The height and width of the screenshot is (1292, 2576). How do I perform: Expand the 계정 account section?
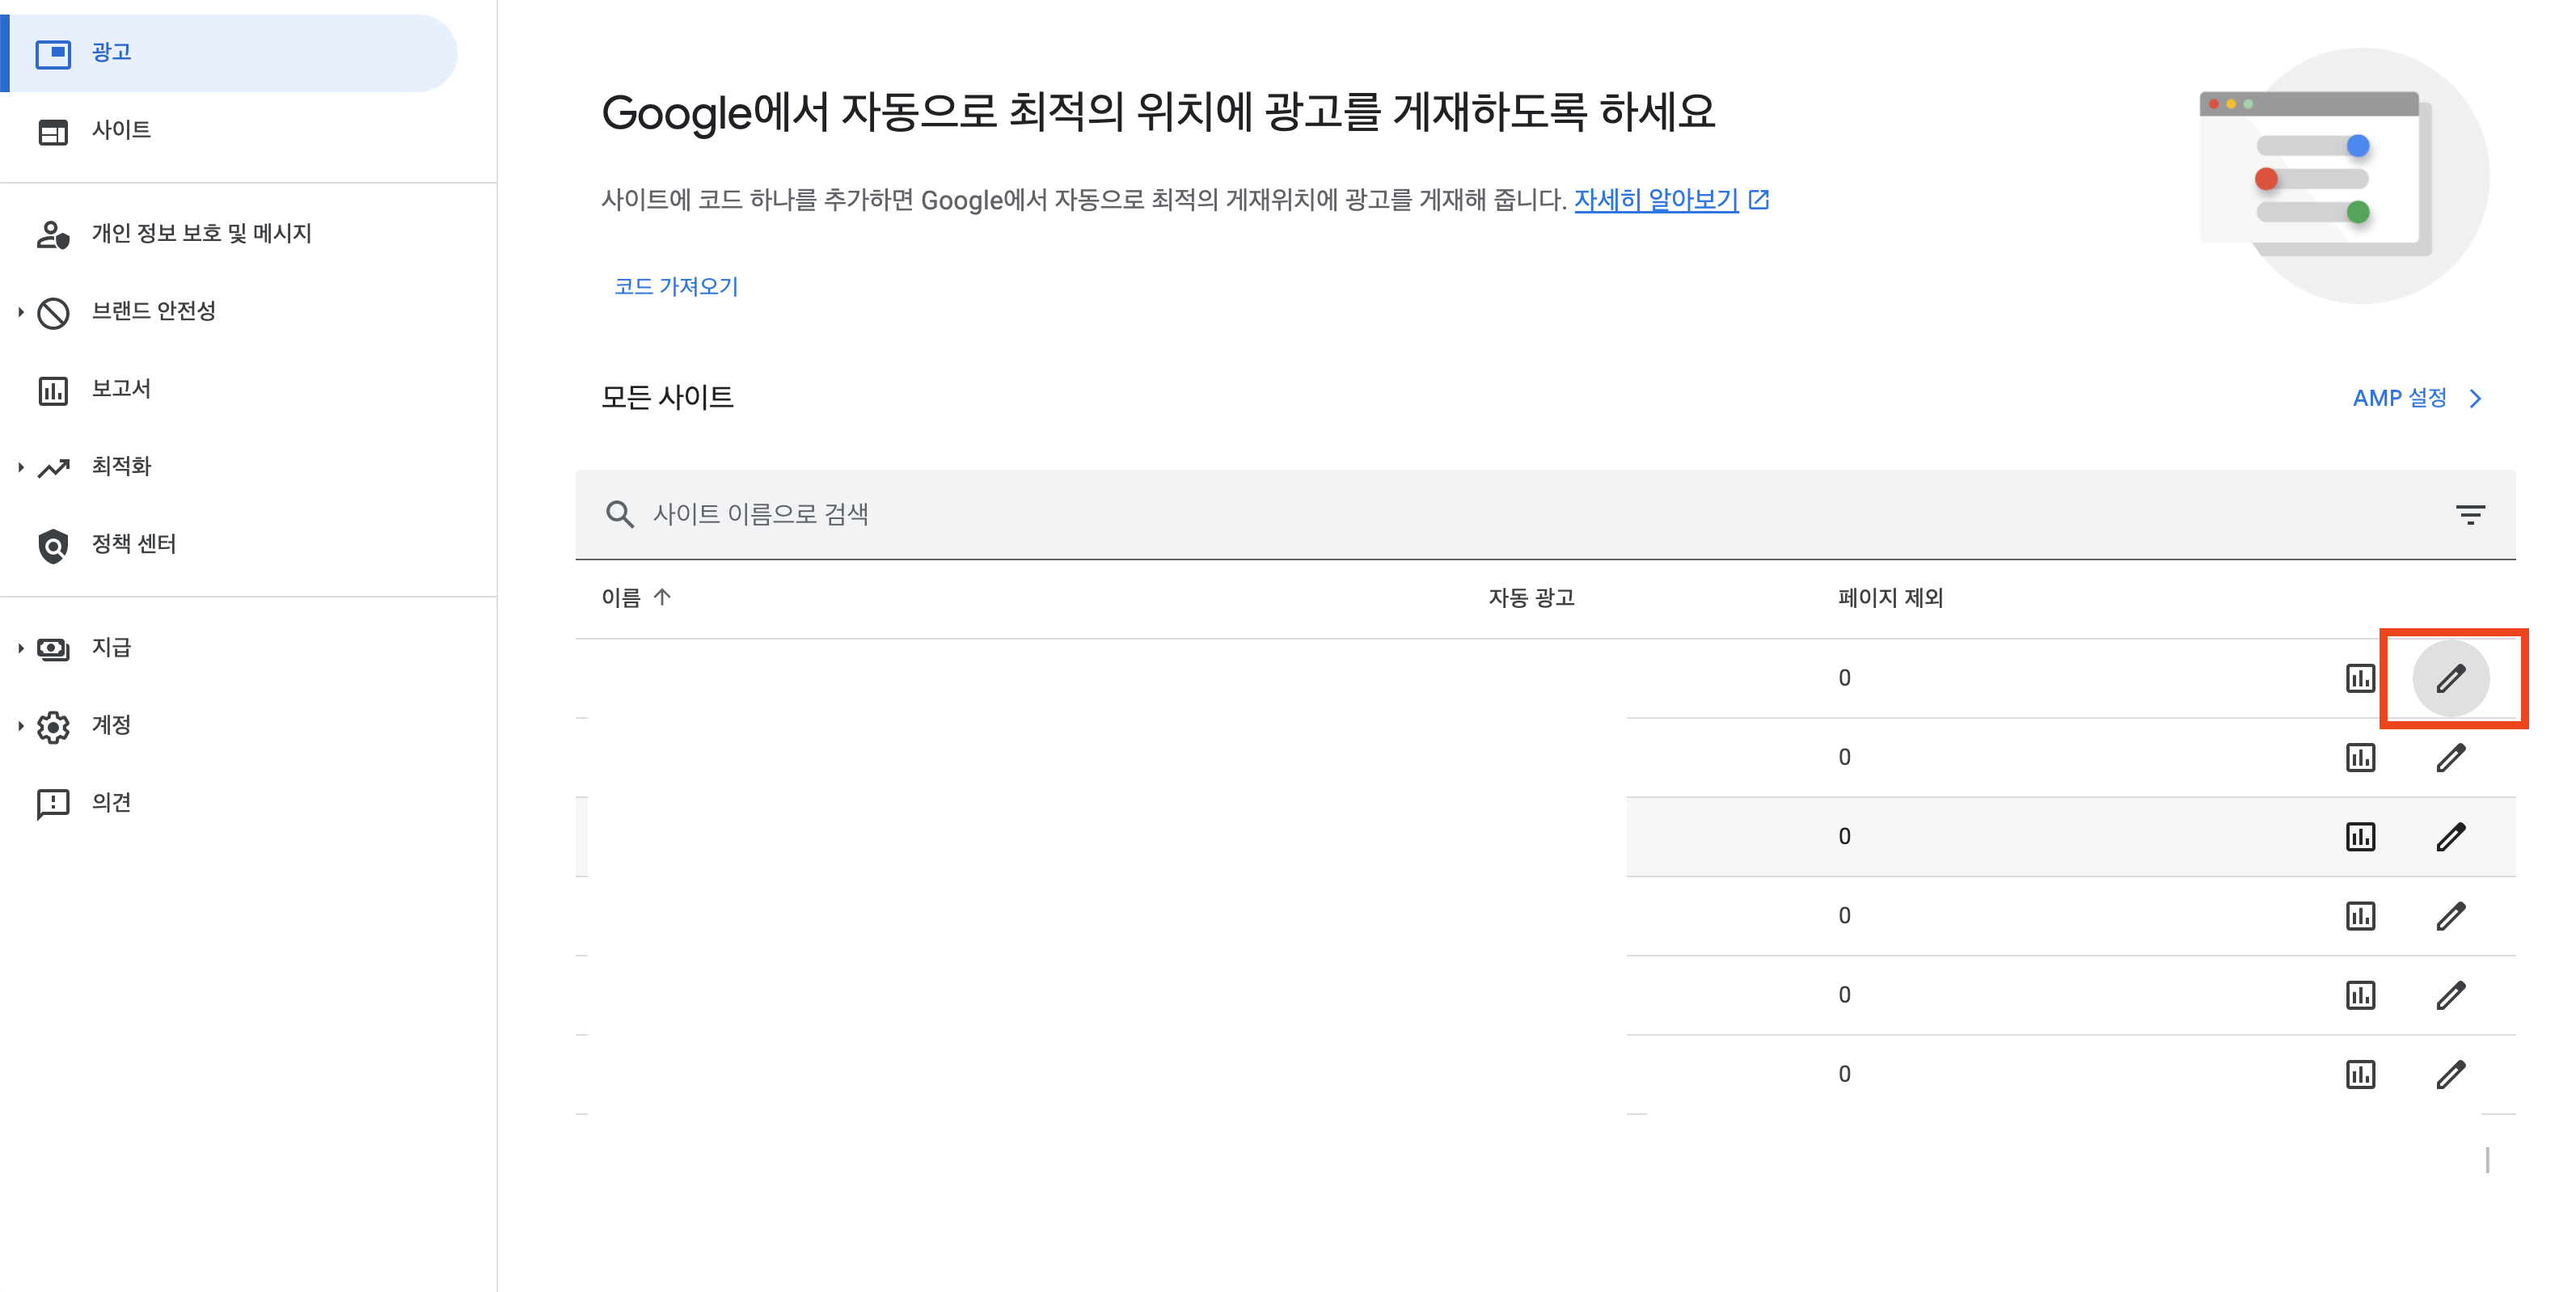coord(53,725)
